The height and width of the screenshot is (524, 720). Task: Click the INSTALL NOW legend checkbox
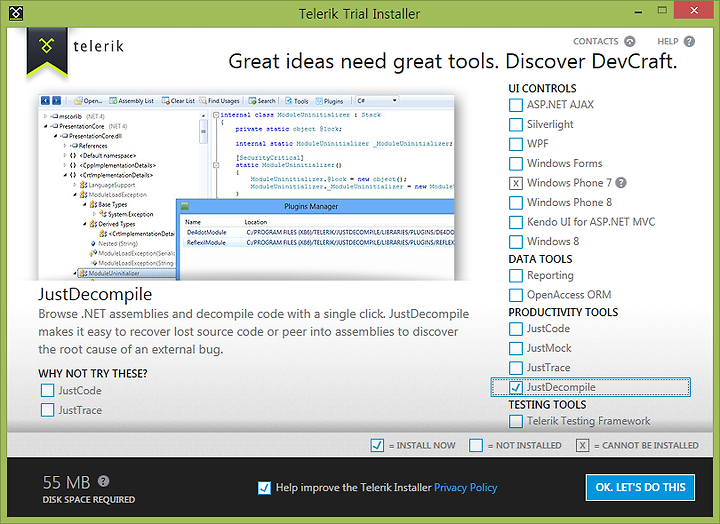(377, 445)
